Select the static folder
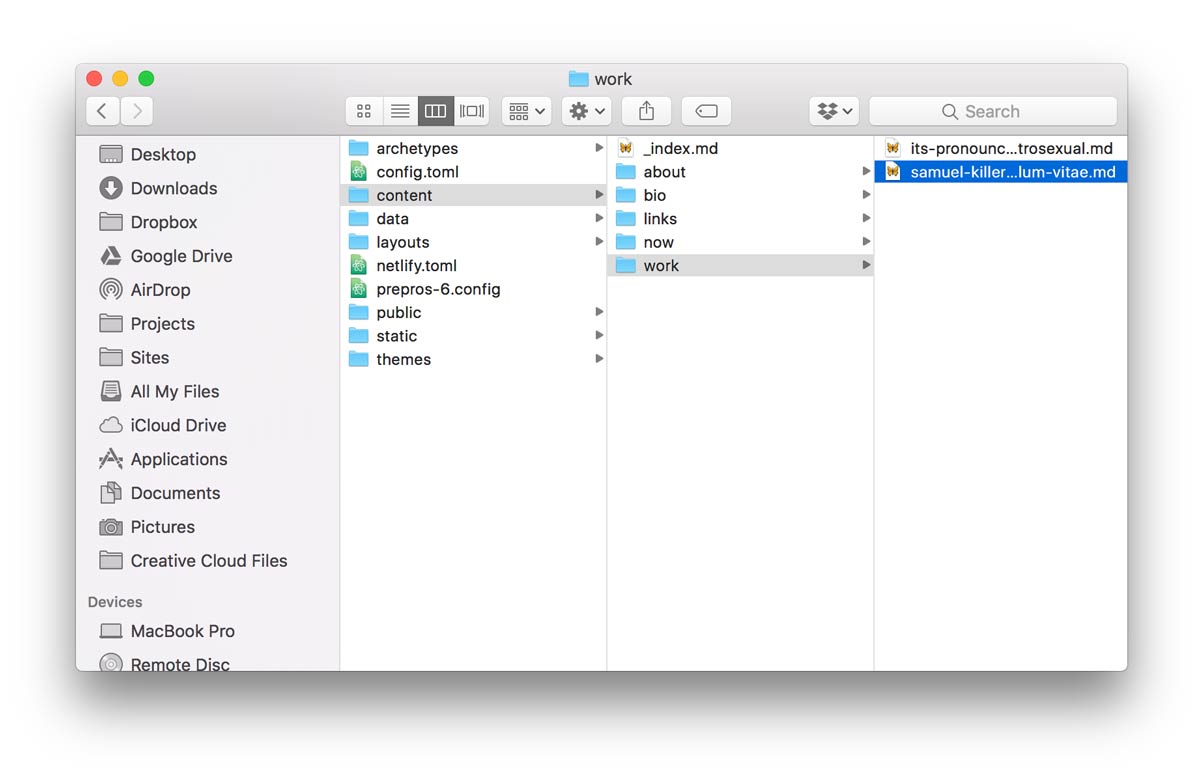This screenshot has height=780, width=1200. click(473, 336)
